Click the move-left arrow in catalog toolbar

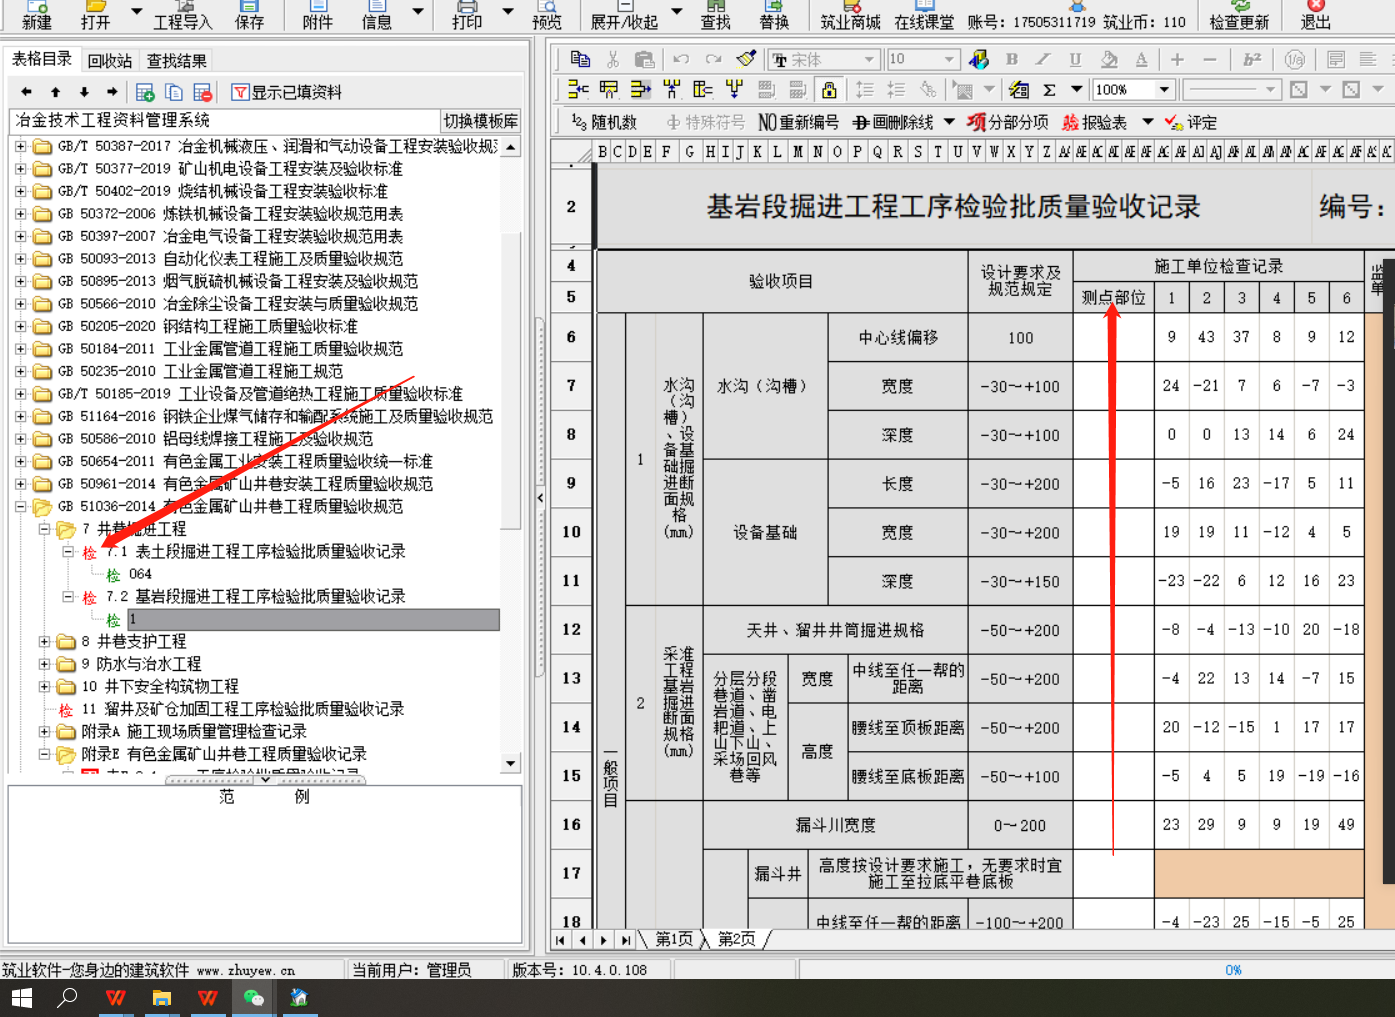27,92
